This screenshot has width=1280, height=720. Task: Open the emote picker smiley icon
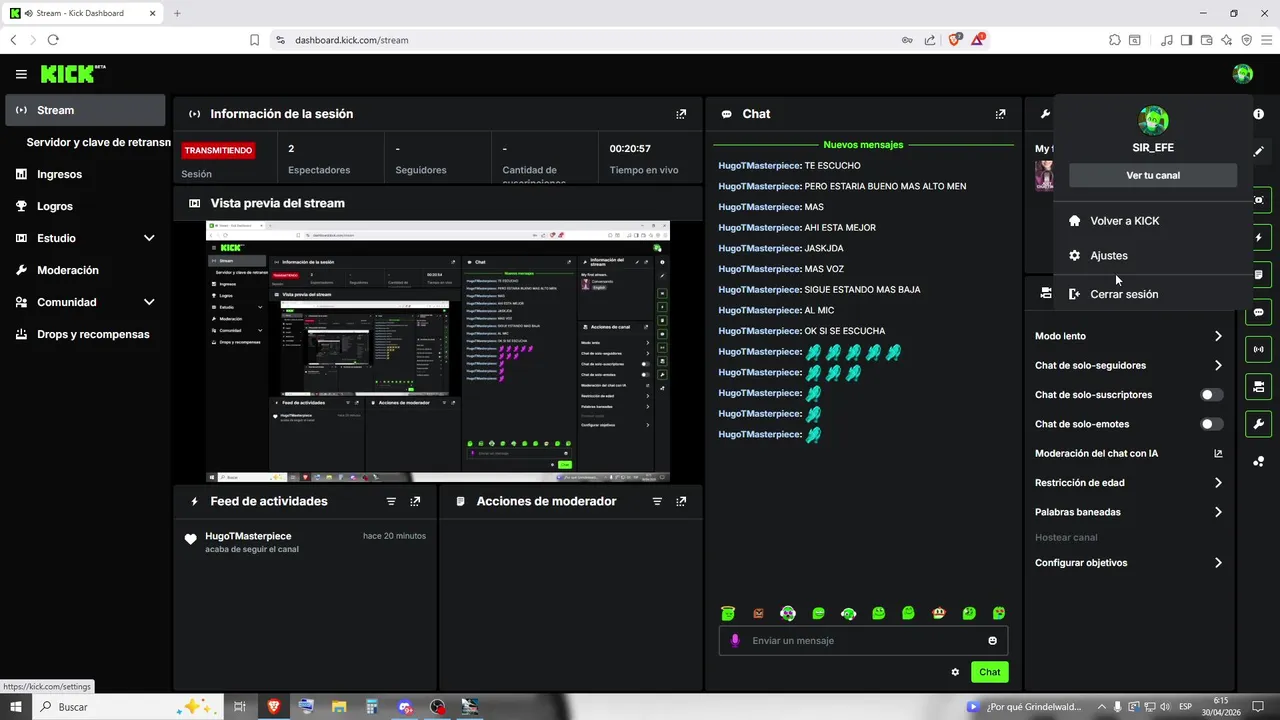[x=993, y=640]
